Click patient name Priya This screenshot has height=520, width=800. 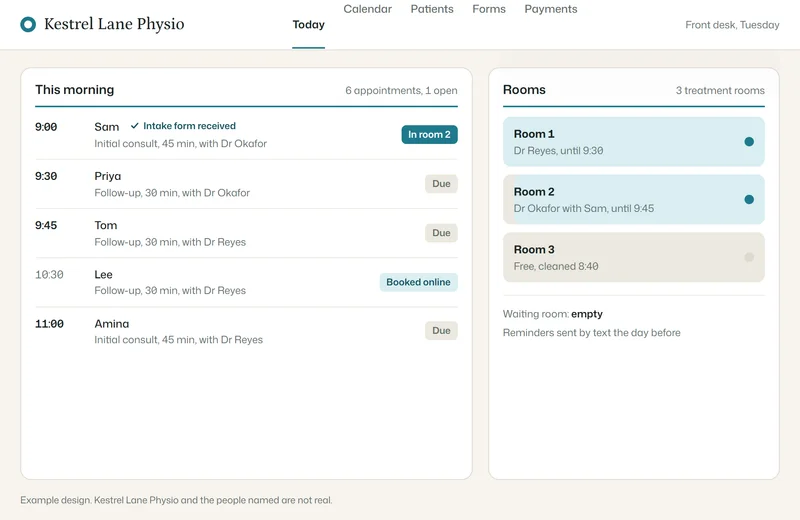click(108, 176)
